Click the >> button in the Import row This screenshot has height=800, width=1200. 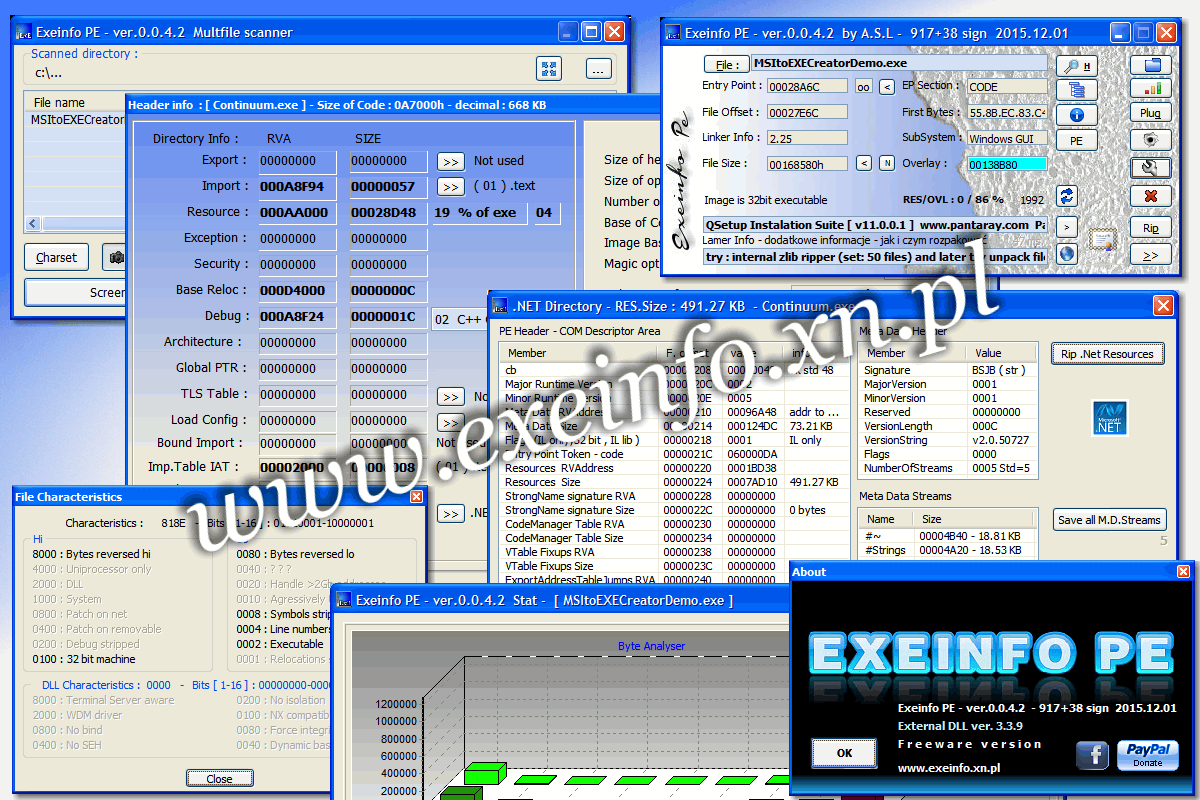click(x=451, y=187)
